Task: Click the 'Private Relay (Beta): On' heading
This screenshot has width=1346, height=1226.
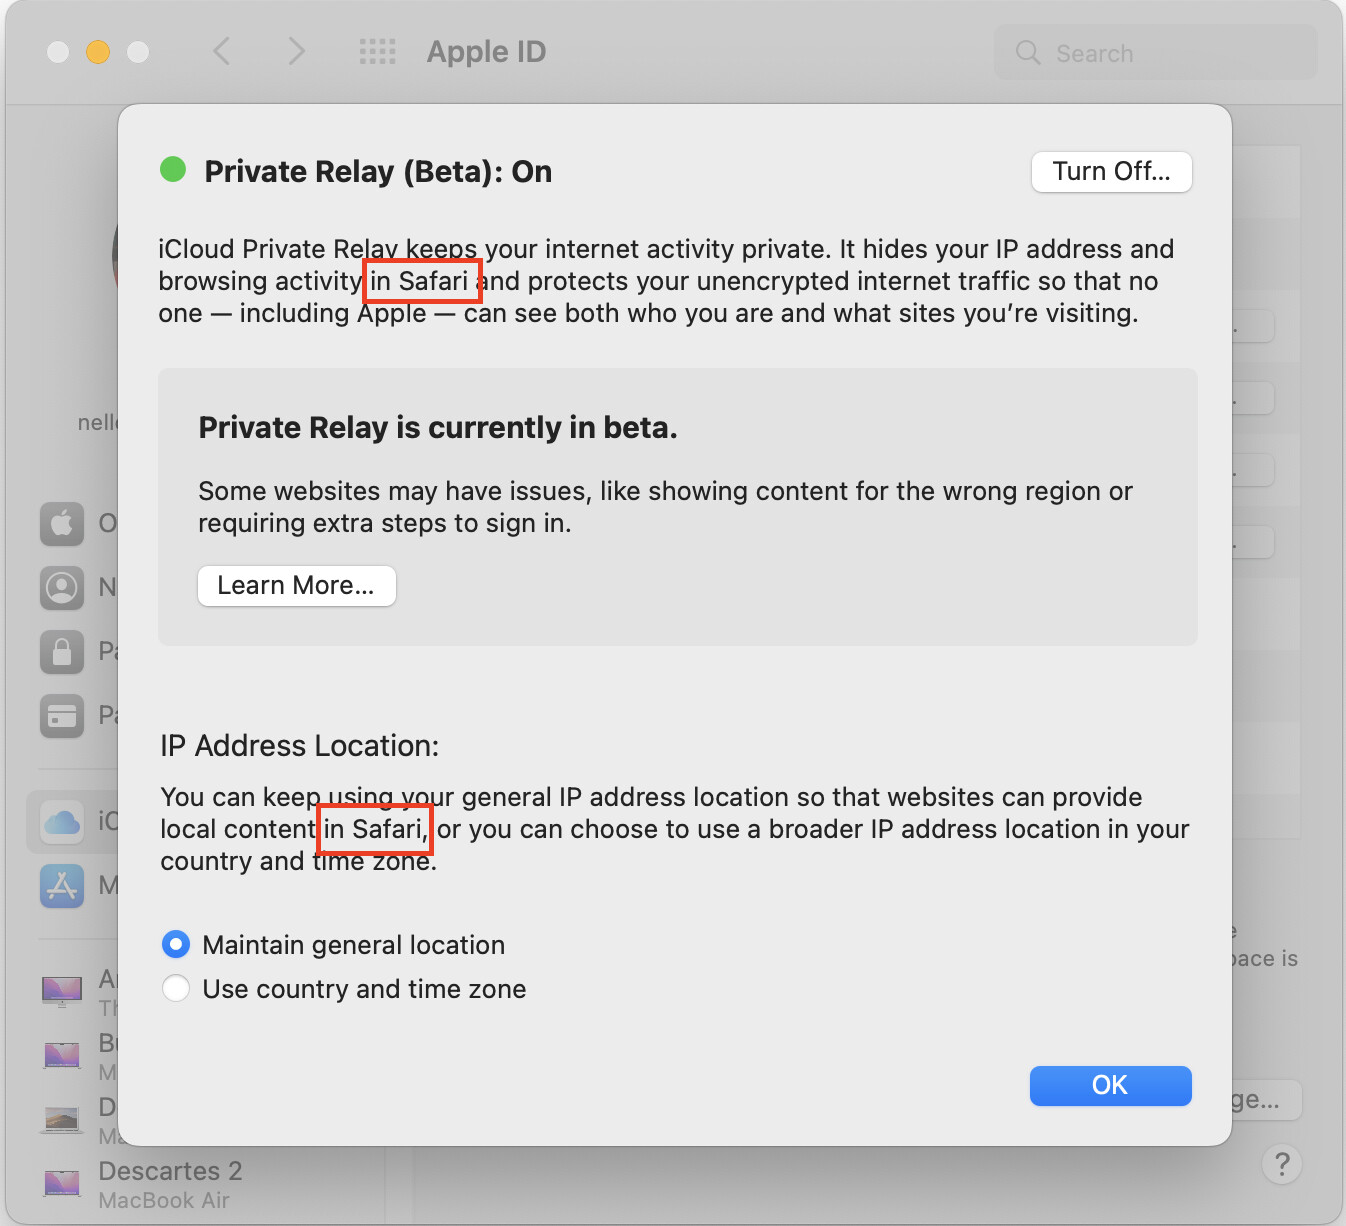Action: click(378, 172)
